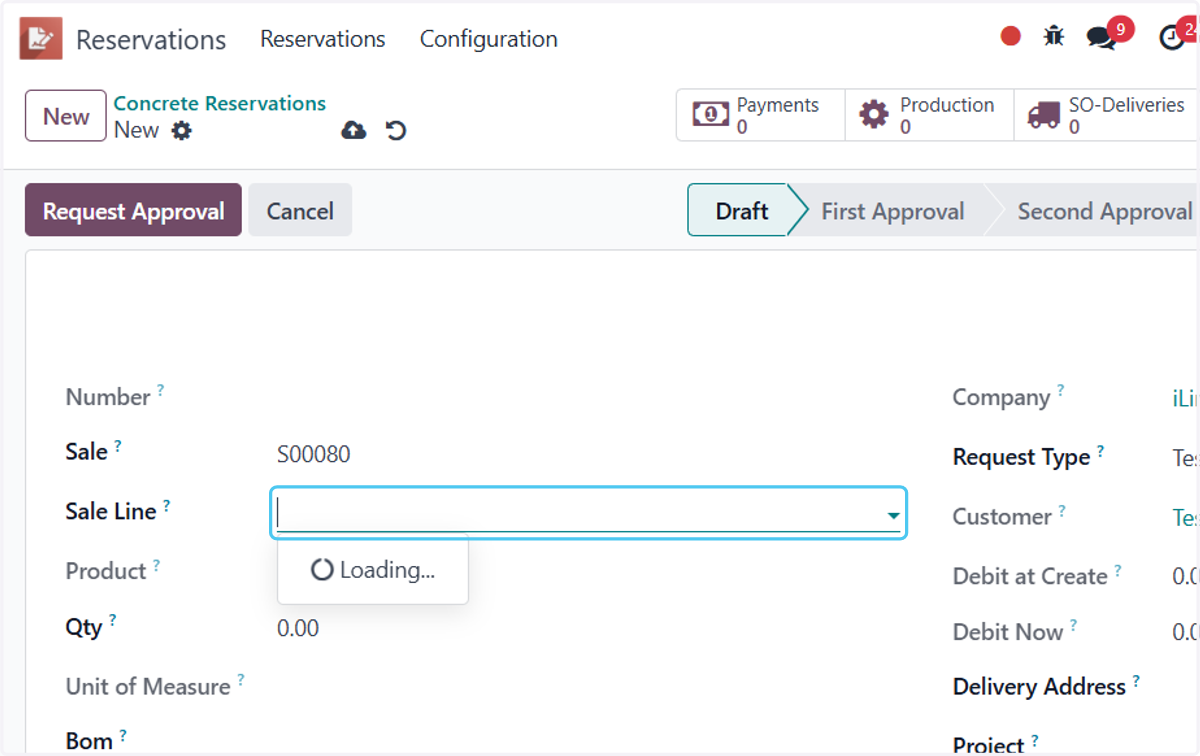Click the Customer field help question mark

coord(1062,510)
